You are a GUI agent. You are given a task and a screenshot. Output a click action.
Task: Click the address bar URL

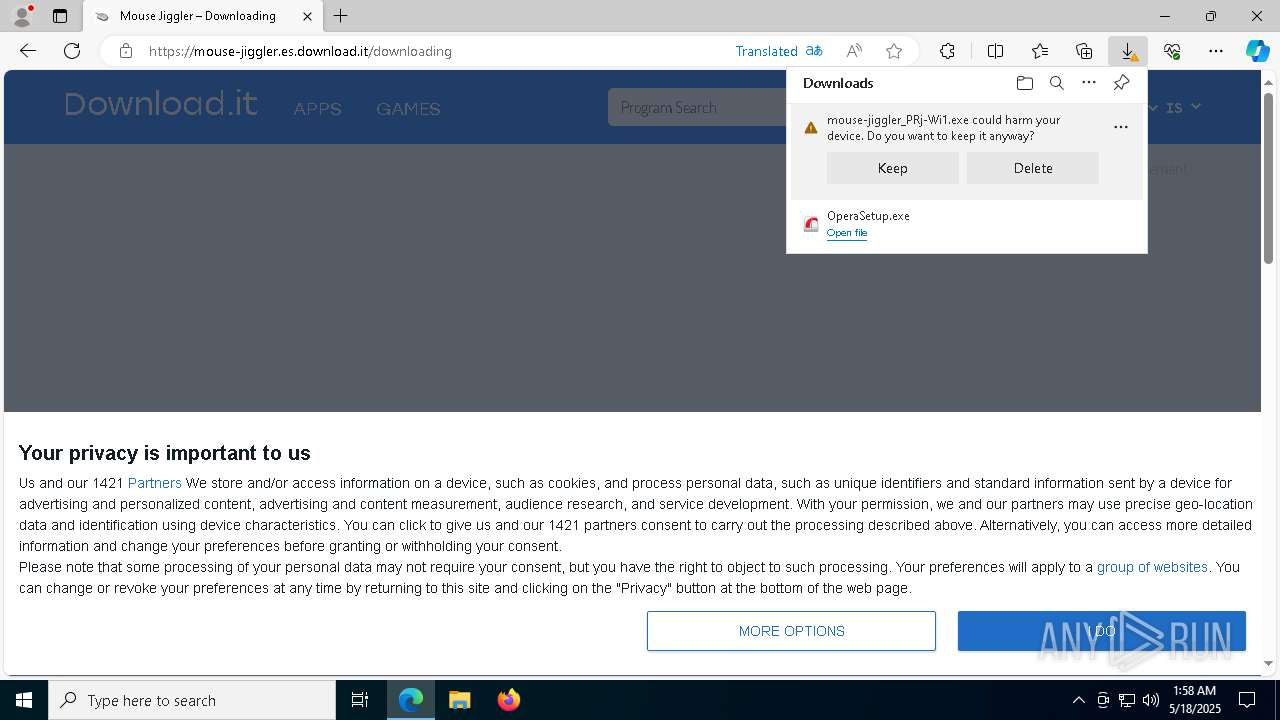tap(300, 51)
